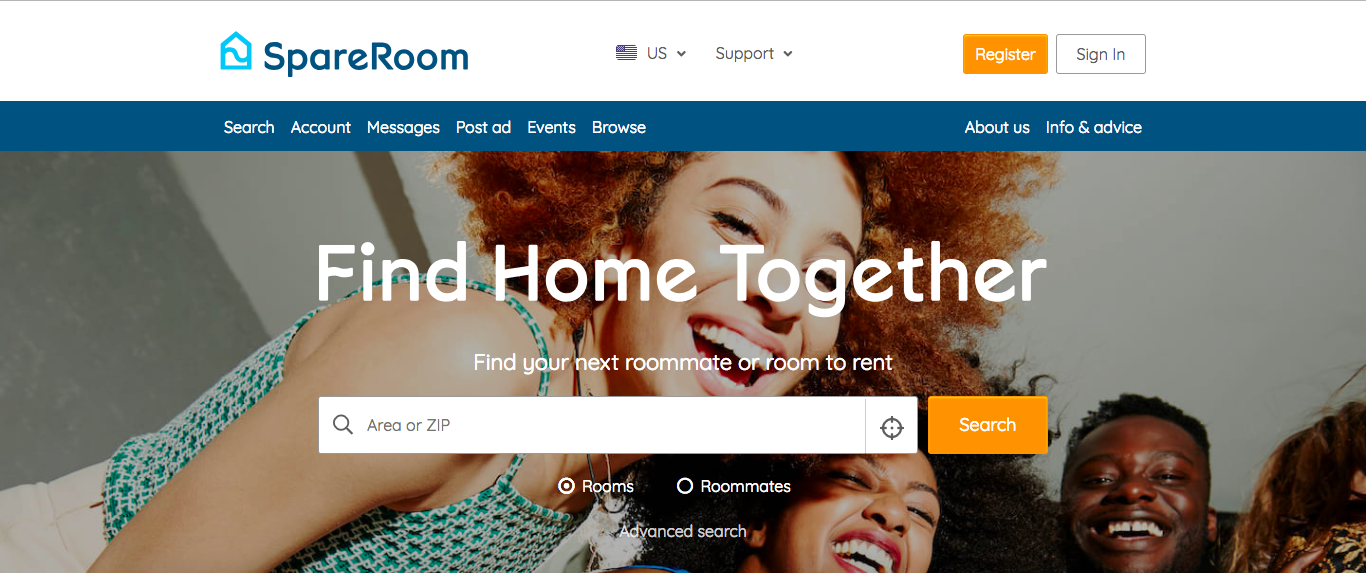Open the Search menu item
This screenshot has width=1366, height=573.
[249, 127]
